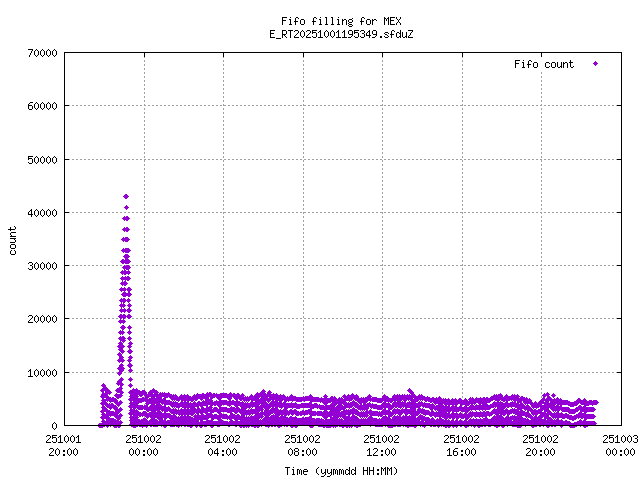Click the purple Fifo count legend marker
Viewport: 640px width, 480px height.
[596, 63]
